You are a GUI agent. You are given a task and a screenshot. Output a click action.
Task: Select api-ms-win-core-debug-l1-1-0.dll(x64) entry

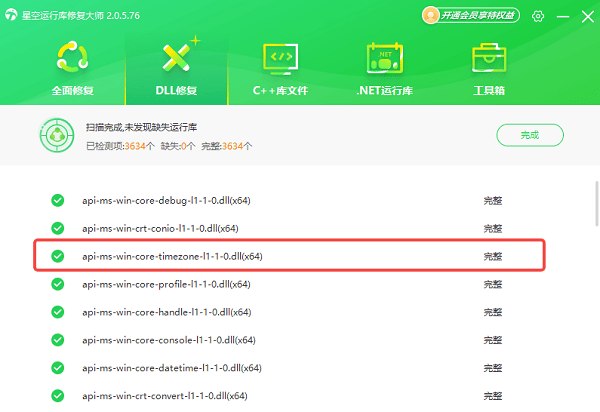pyautogui.click(x=166, y=200)
